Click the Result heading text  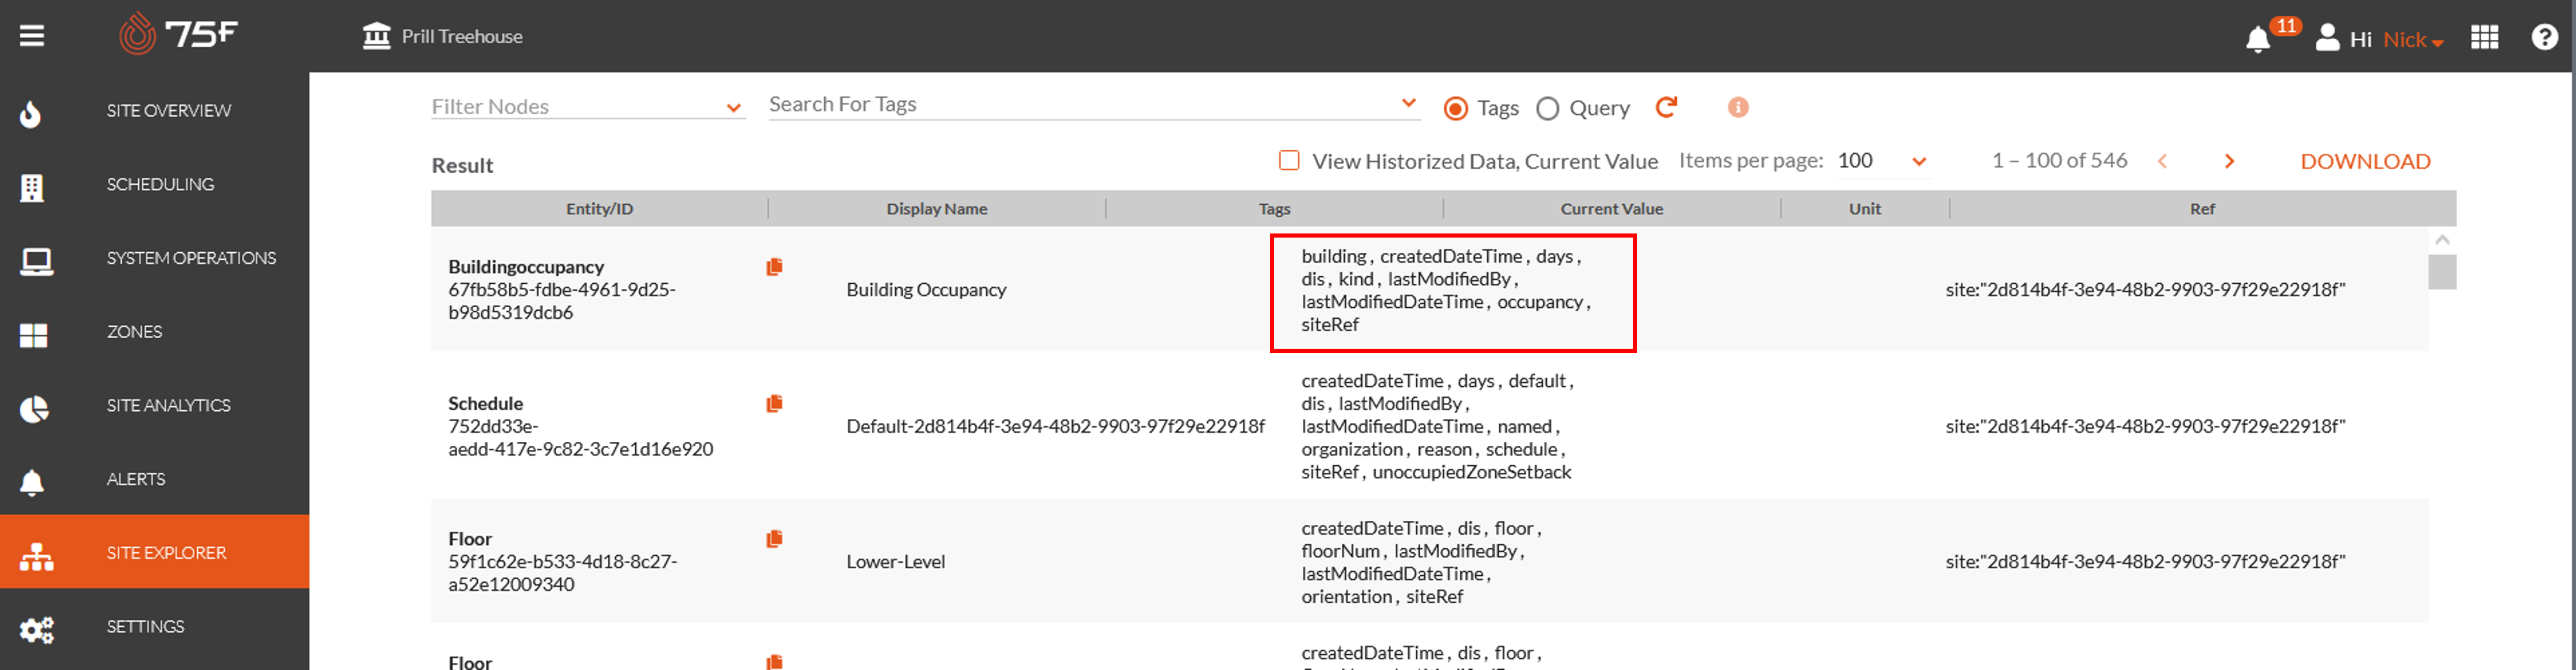pos(462,165)
